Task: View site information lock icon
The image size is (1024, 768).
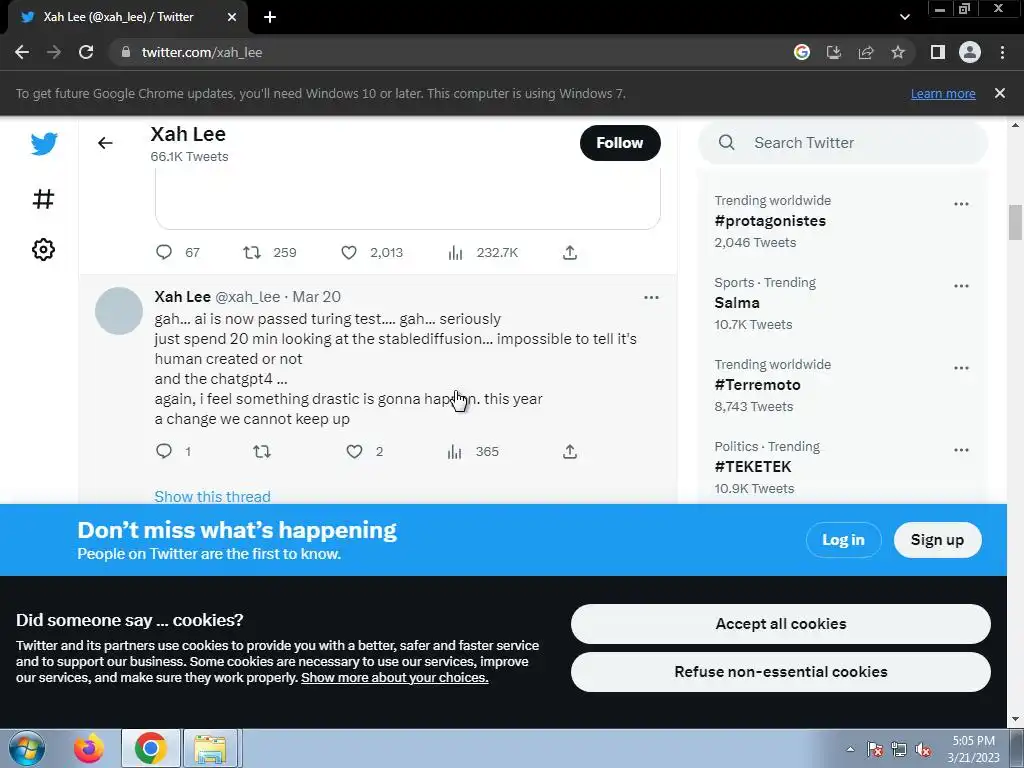Action: (x=126, y=52)
